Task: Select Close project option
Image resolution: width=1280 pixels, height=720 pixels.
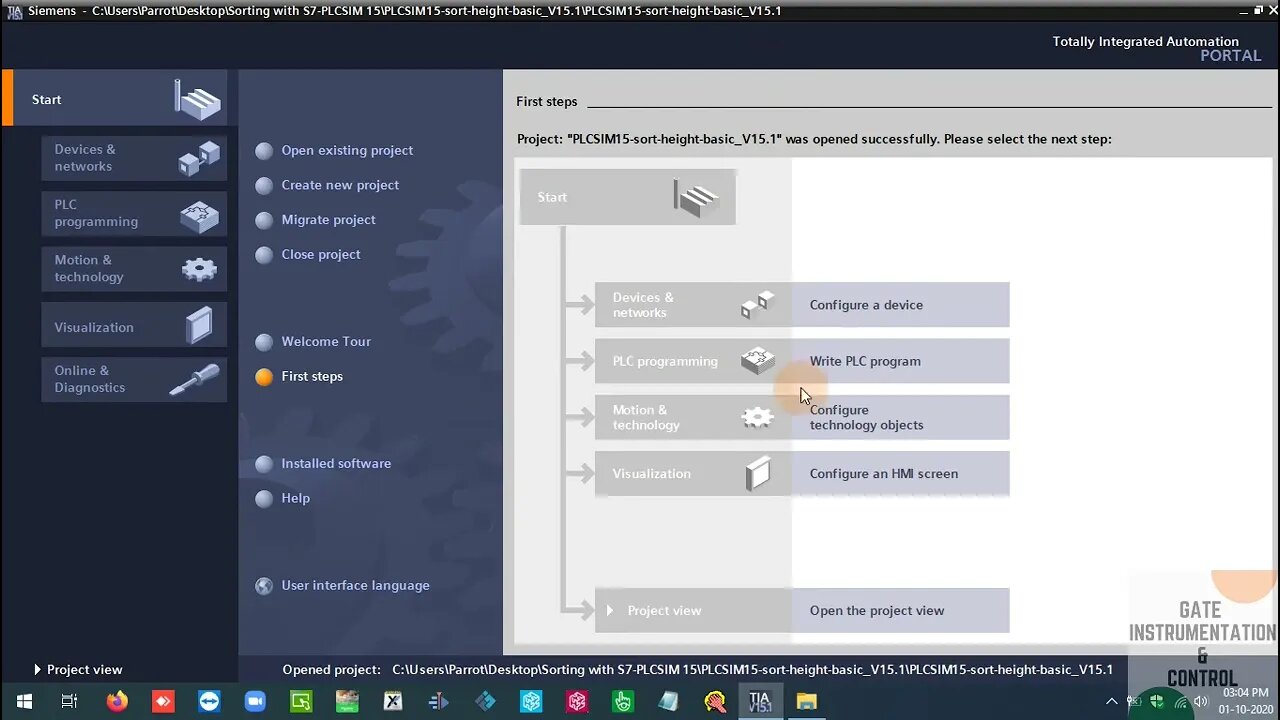Action: (320, 254)
